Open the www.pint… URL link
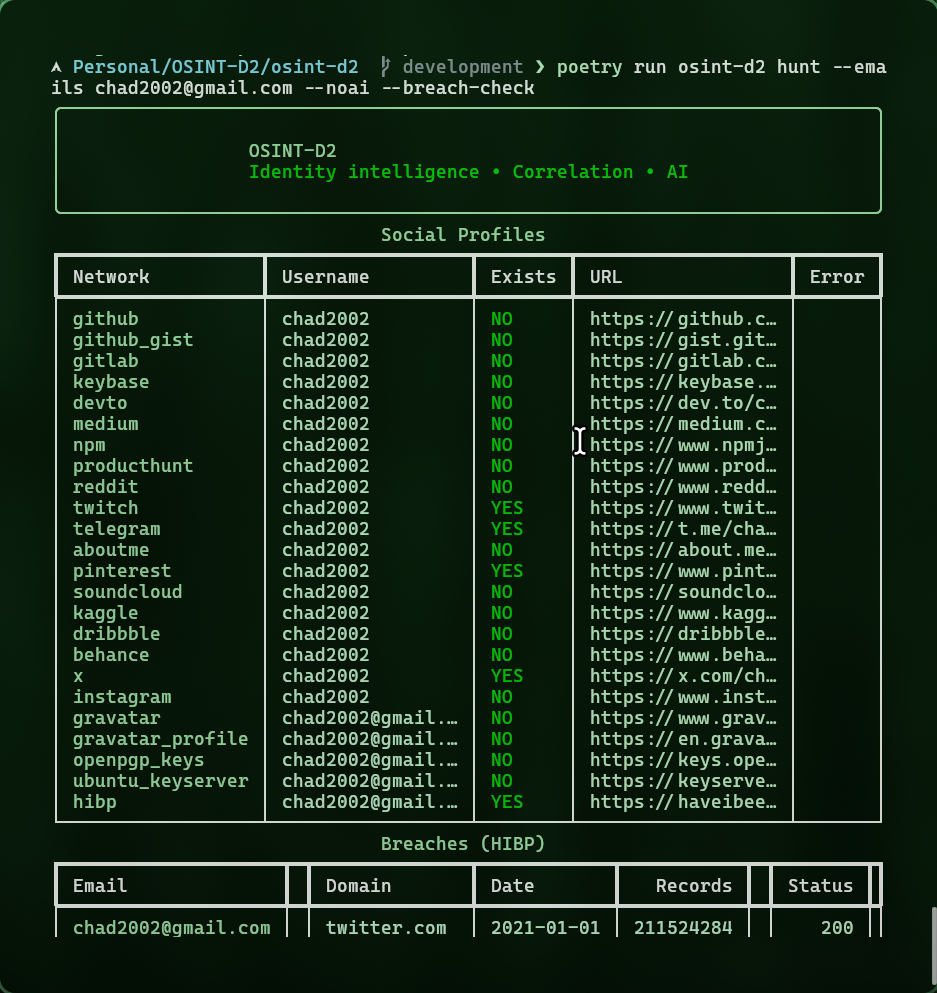The height and width of the screenshot is (993, 937). pyautogui.click(x=683, y=571)
